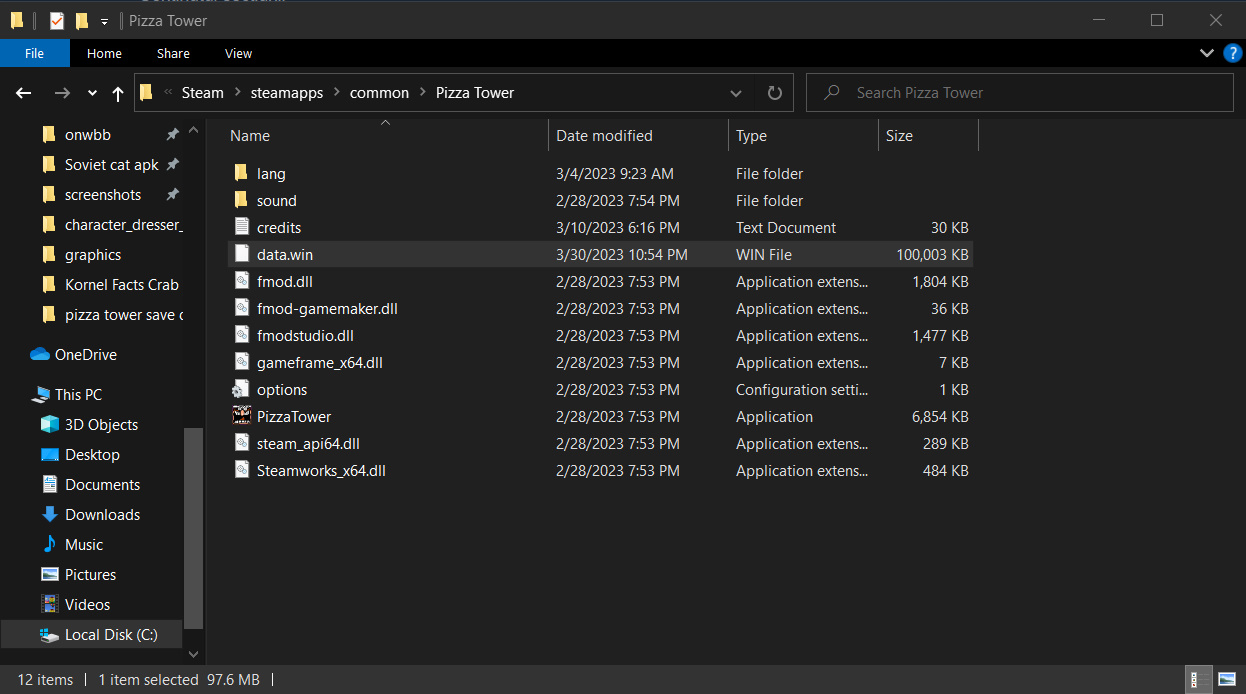Switch to Details view layout
Screen dimensions: 1246x694
(x=1195, y=680)
